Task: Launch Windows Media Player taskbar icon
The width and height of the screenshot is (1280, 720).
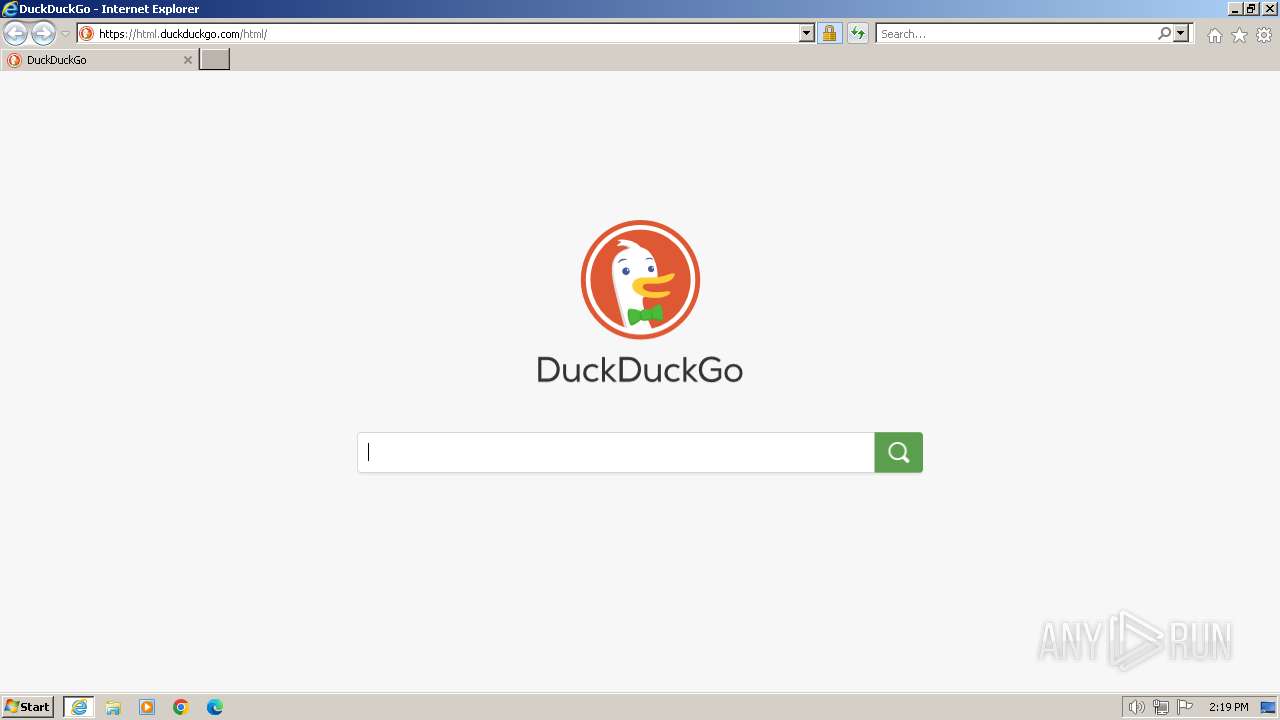Action: pos(147,707)
